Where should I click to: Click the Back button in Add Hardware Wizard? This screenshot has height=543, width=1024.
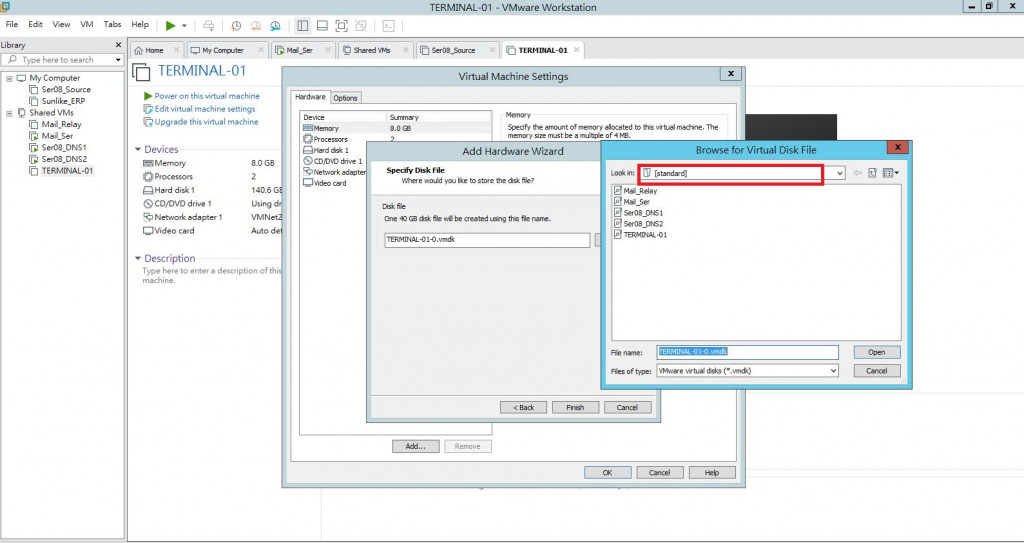coord(523,407)
